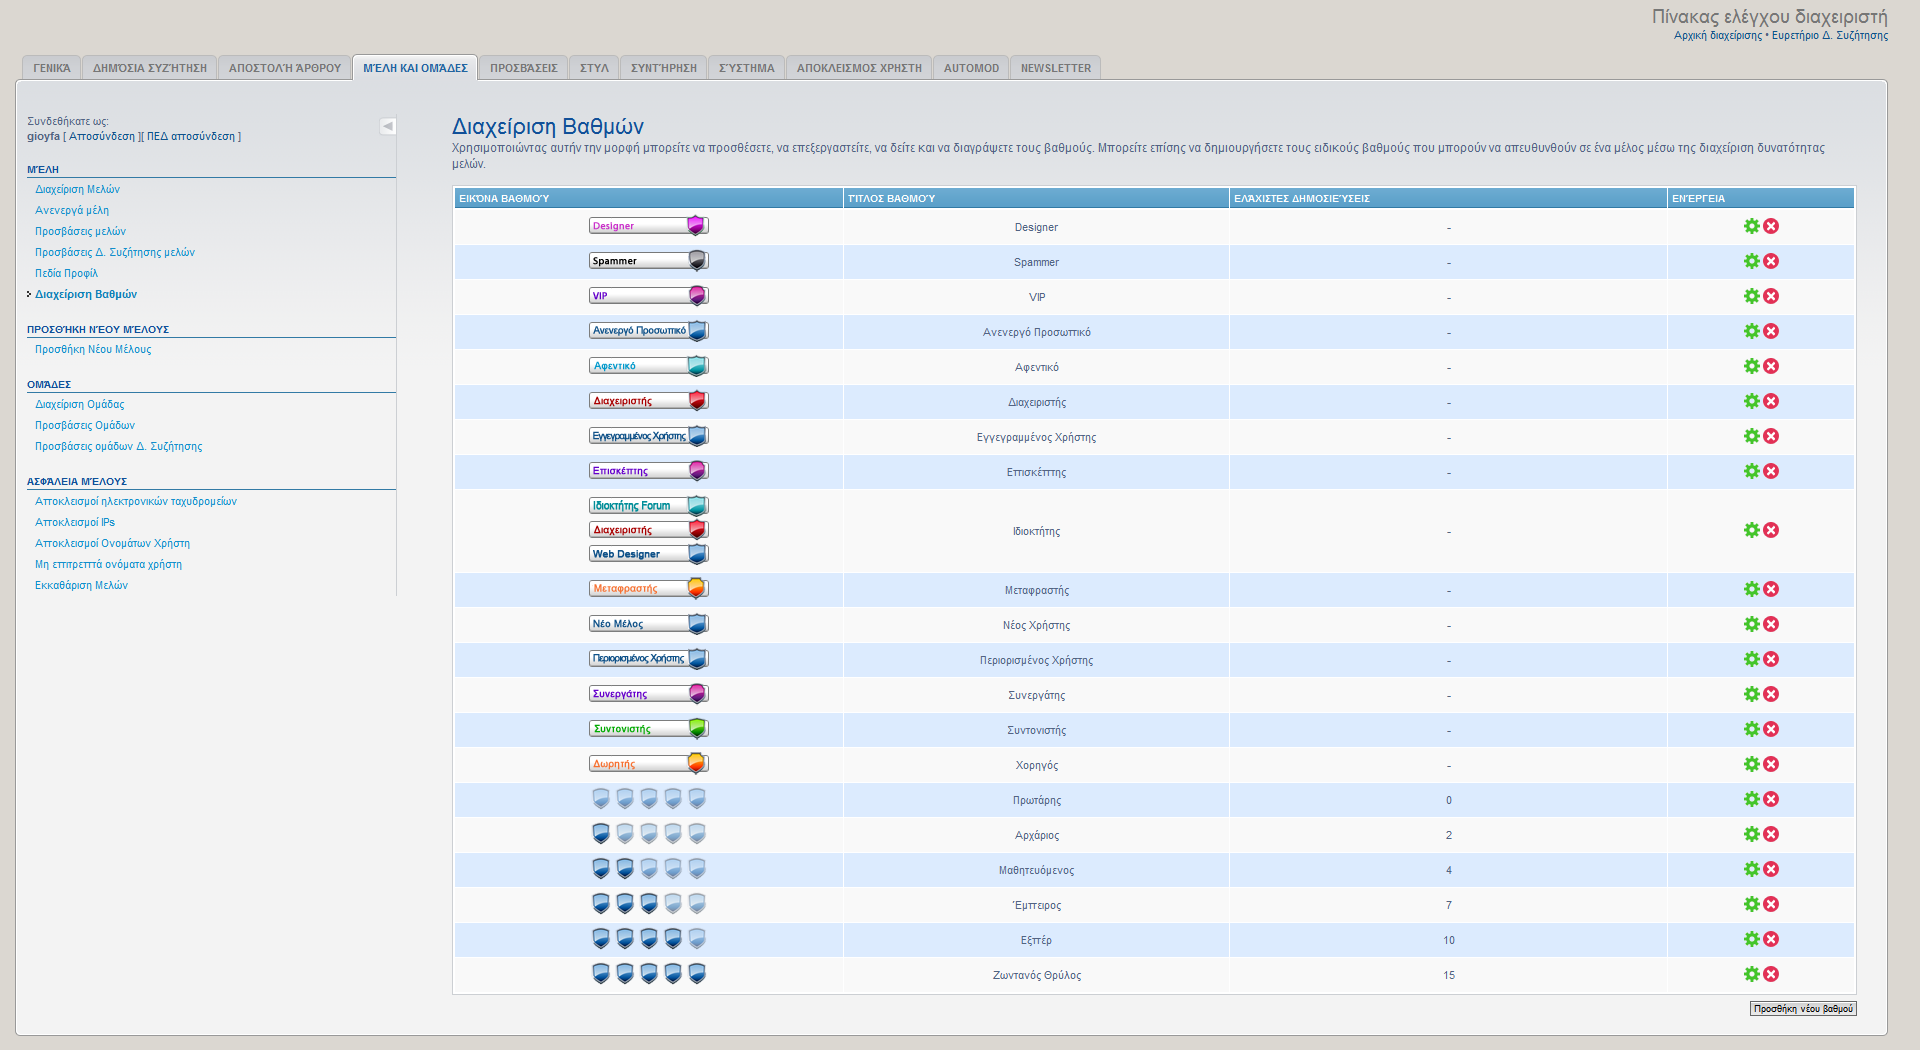Viewport: 1920px width, 1050px height.
Task: Delete the Spammer rank with red X
Action: click(x=1771, y=261)
